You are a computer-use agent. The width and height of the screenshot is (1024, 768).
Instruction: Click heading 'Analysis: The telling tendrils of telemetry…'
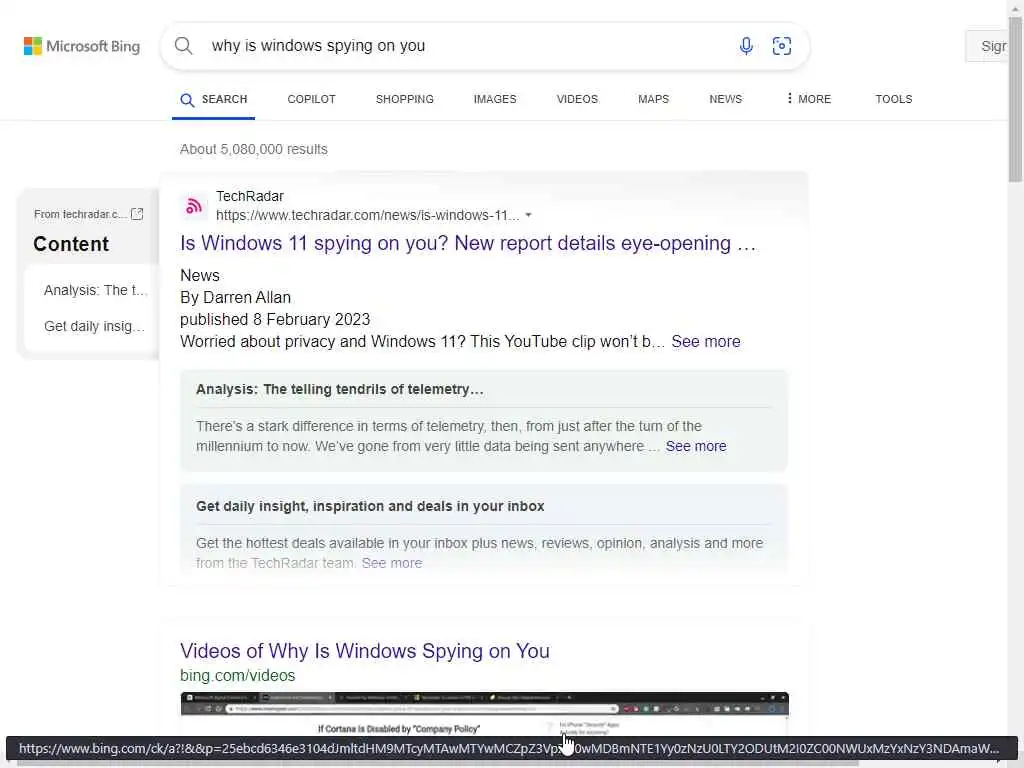click(340, 389)
